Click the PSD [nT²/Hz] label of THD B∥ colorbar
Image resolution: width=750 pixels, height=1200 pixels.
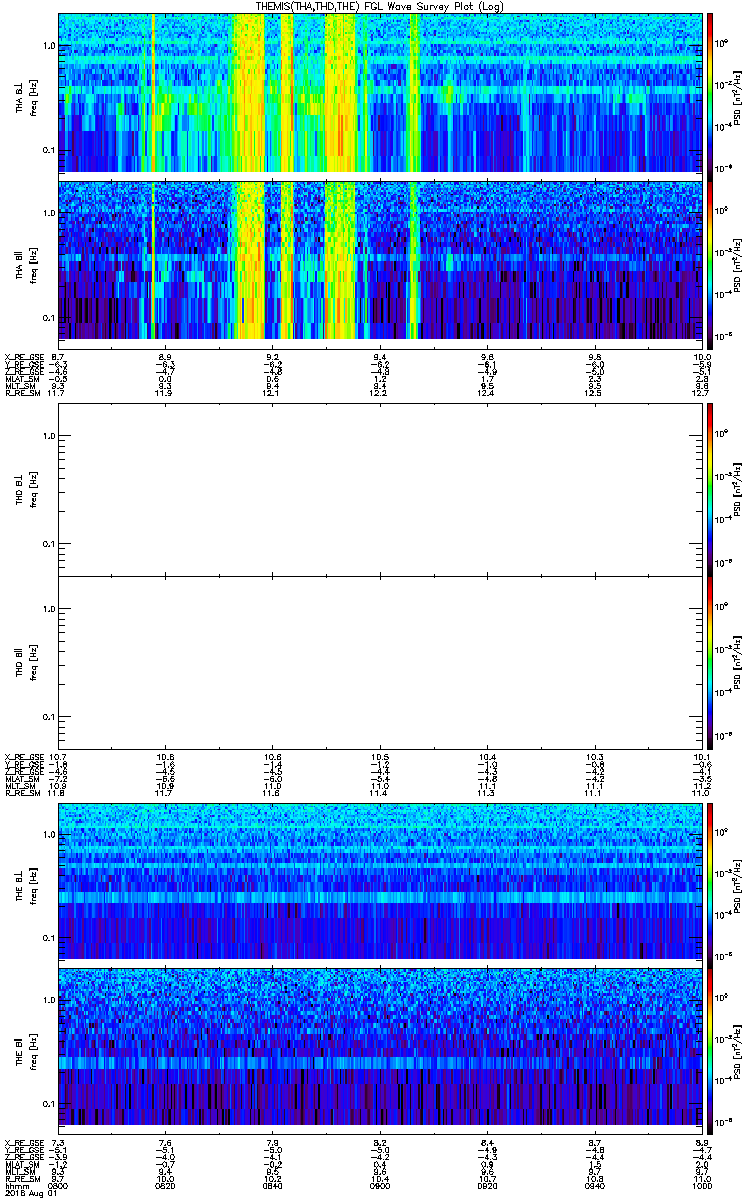(x=737, y=662)
